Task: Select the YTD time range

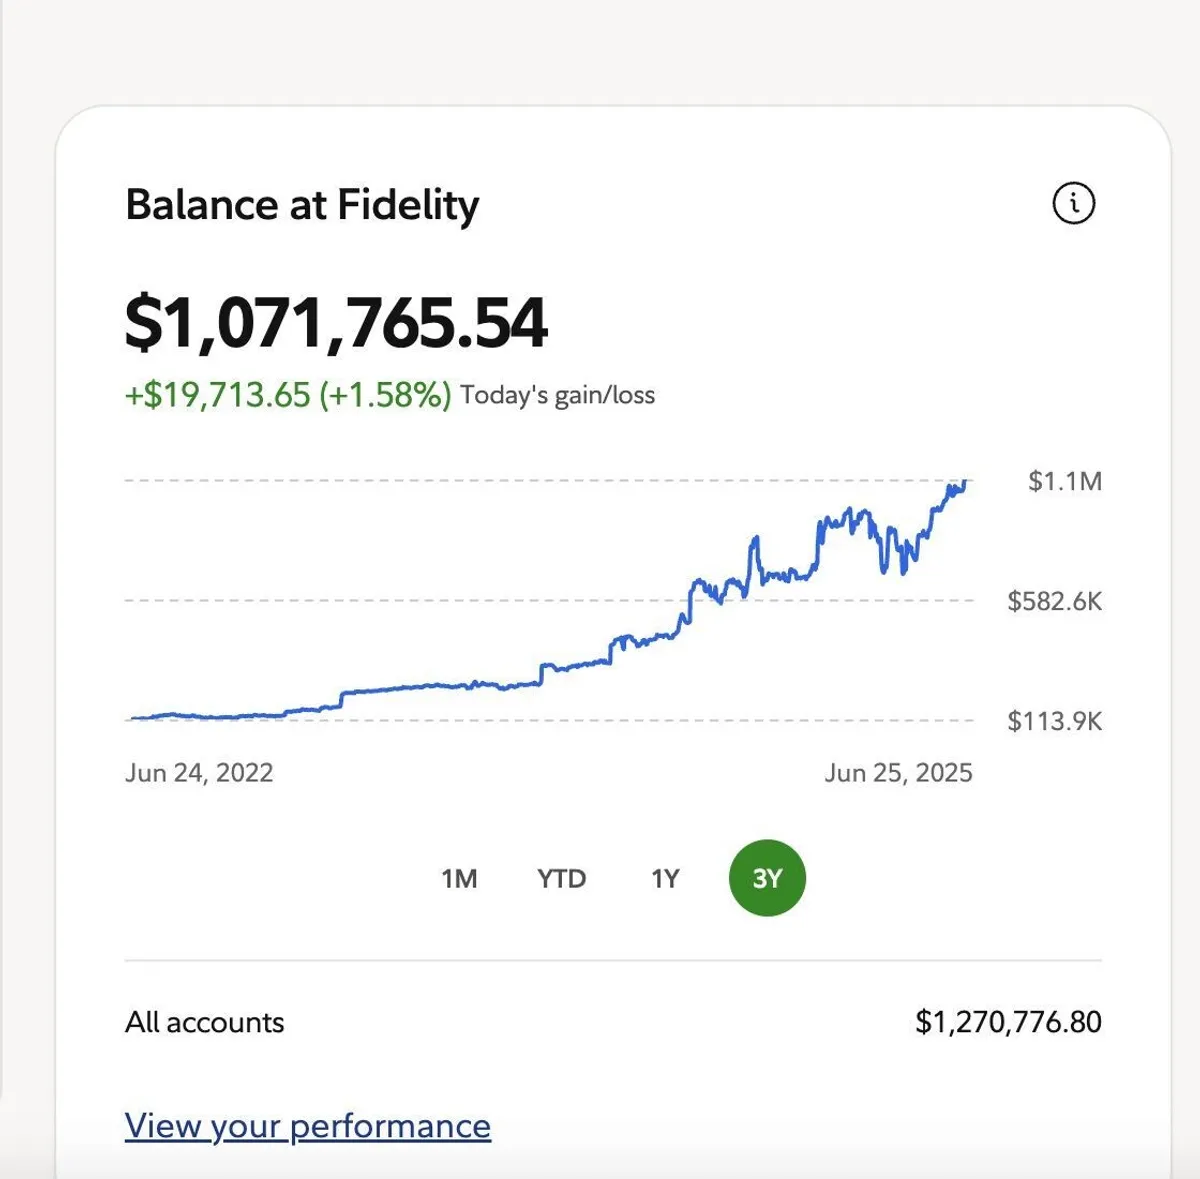Action: tap(561, 878)
